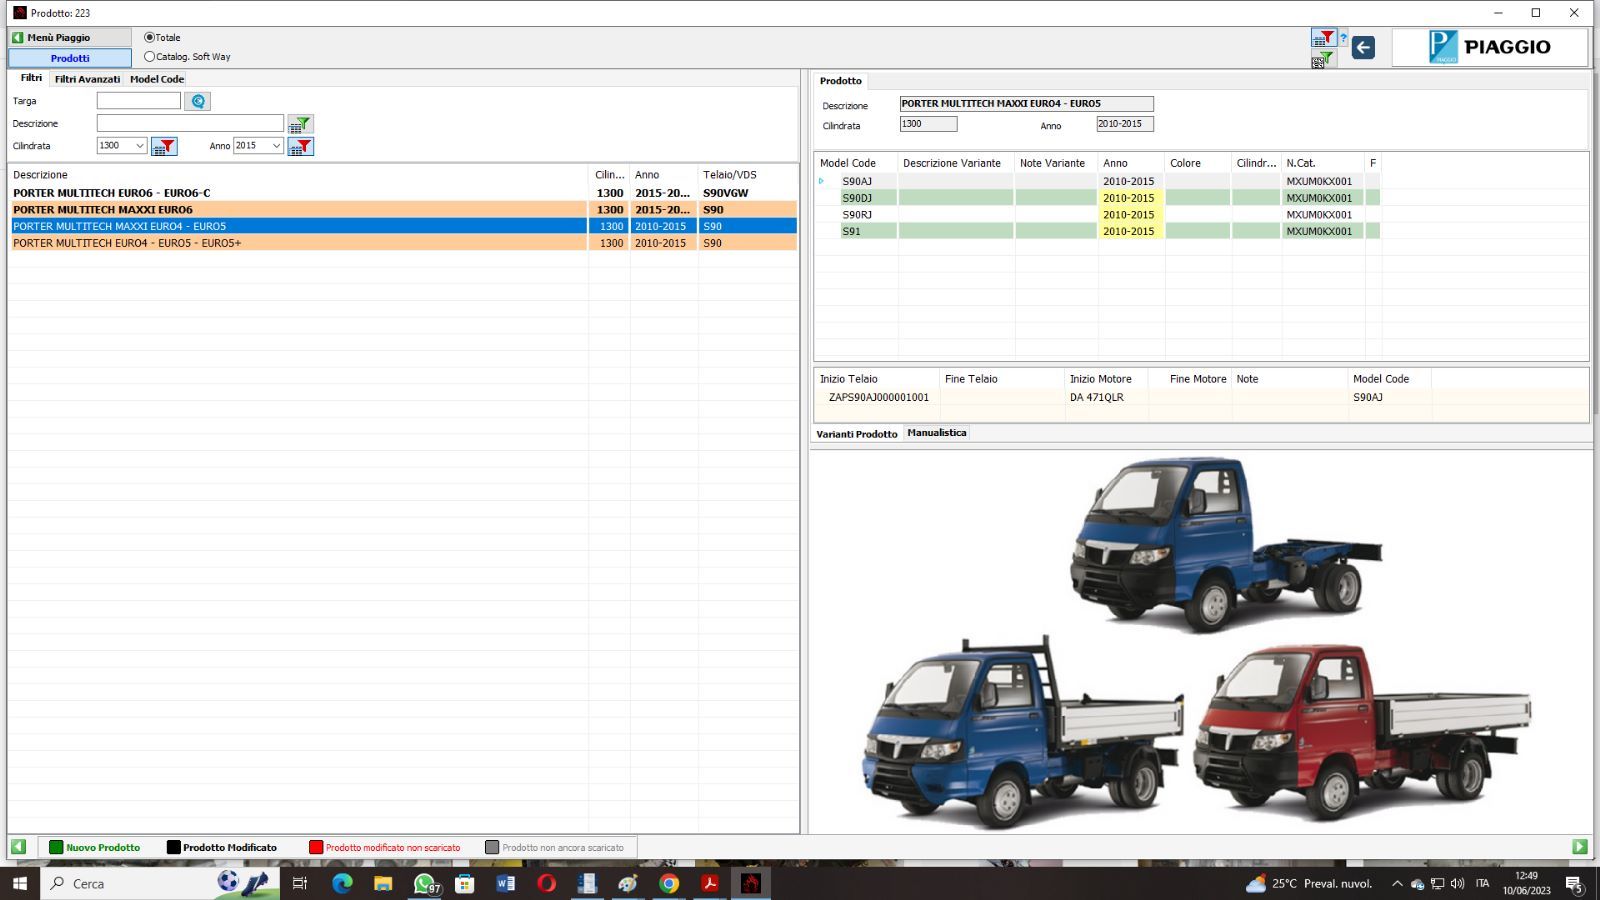Screen dimensions: 1600x900
Task: Click the blue back arrow icon
Action: pyautogui.click(x=1363, y=47)
